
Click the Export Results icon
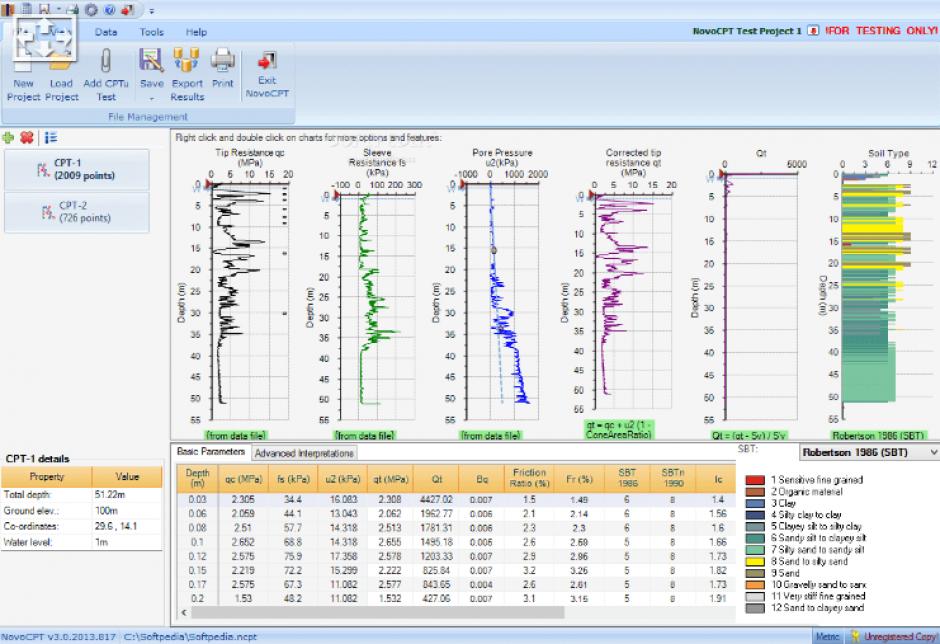click(187, 60)
